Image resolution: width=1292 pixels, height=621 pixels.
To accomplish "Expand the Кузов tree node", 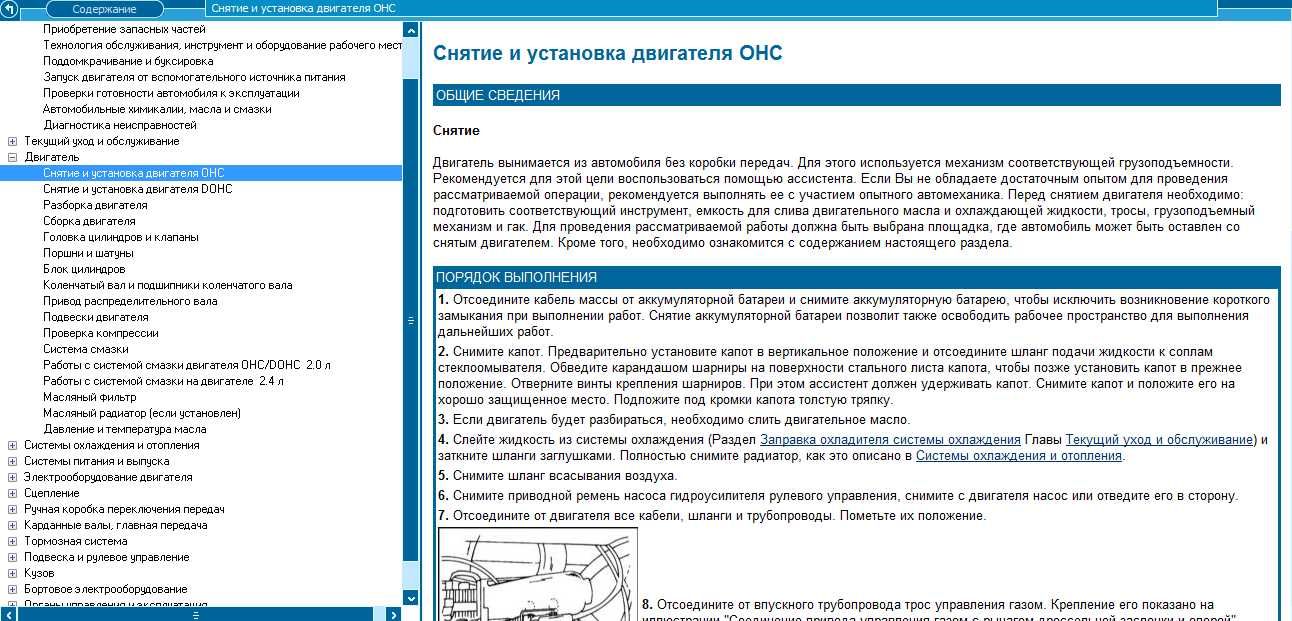I will (12, 573).
